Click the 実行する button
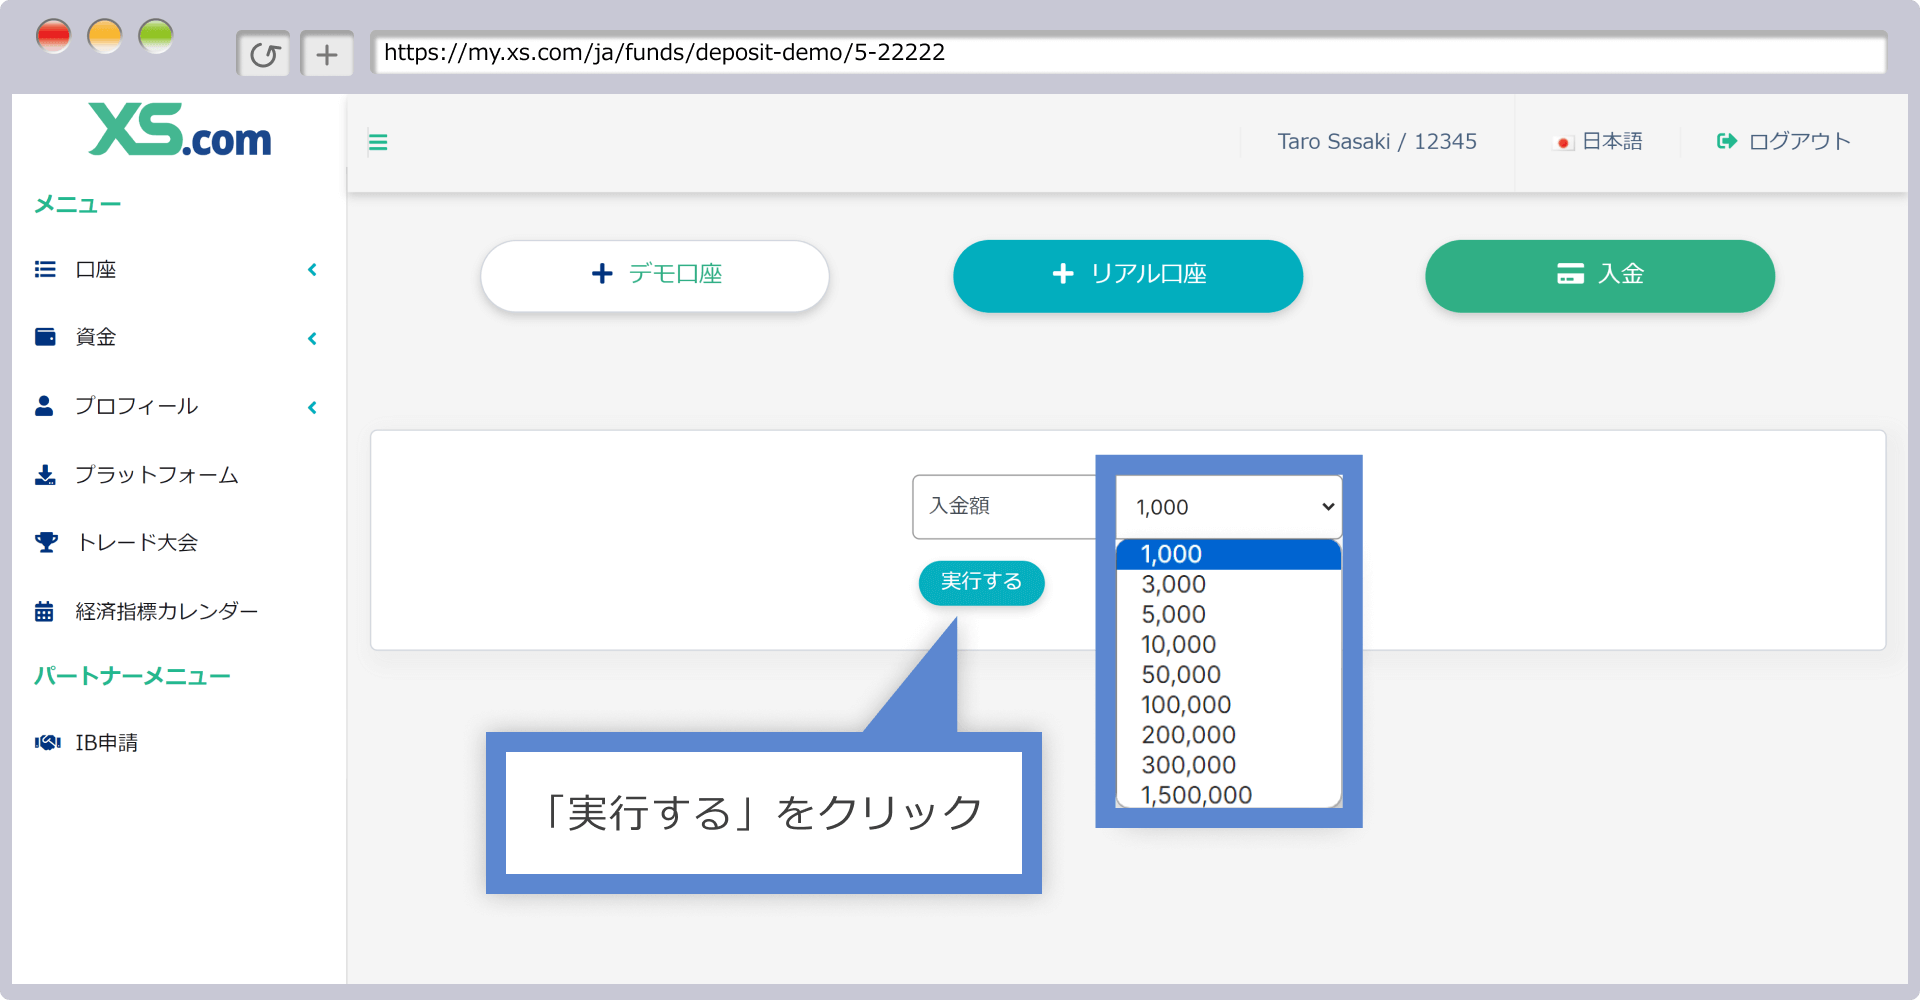 coord(982,582)
